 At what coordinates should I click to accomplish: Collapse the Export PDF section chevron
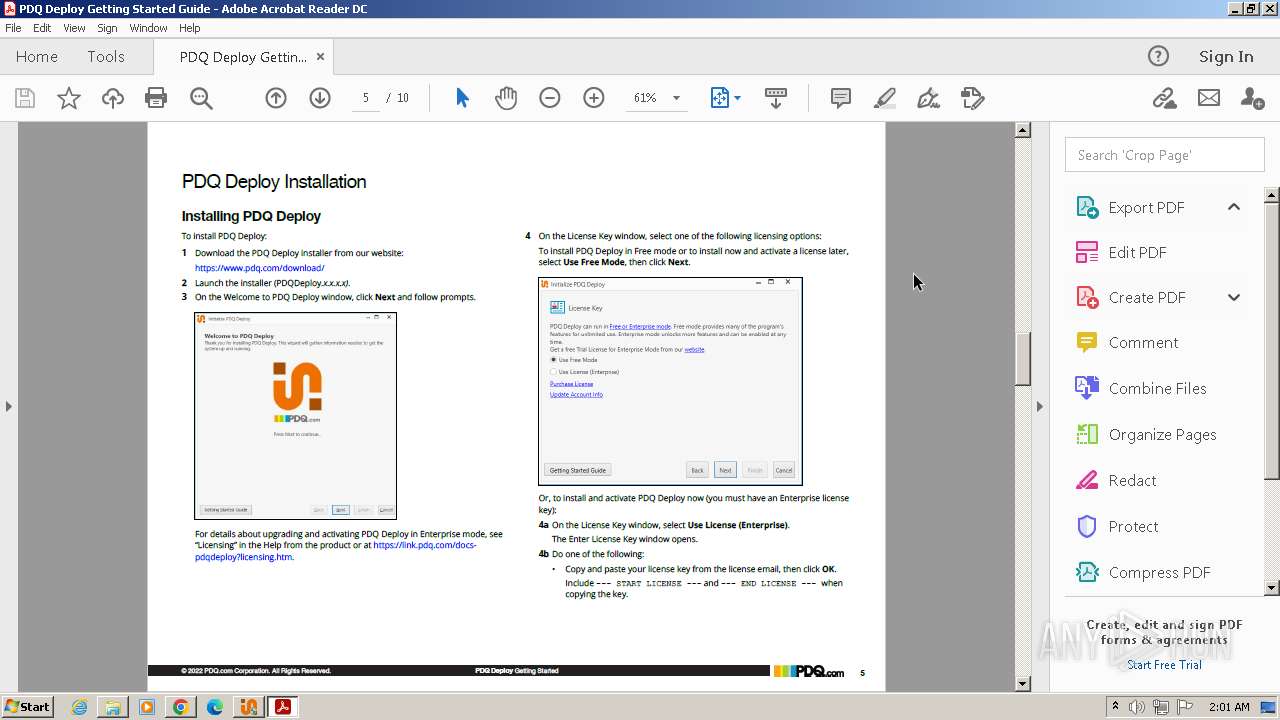(x=1234, y=207)
